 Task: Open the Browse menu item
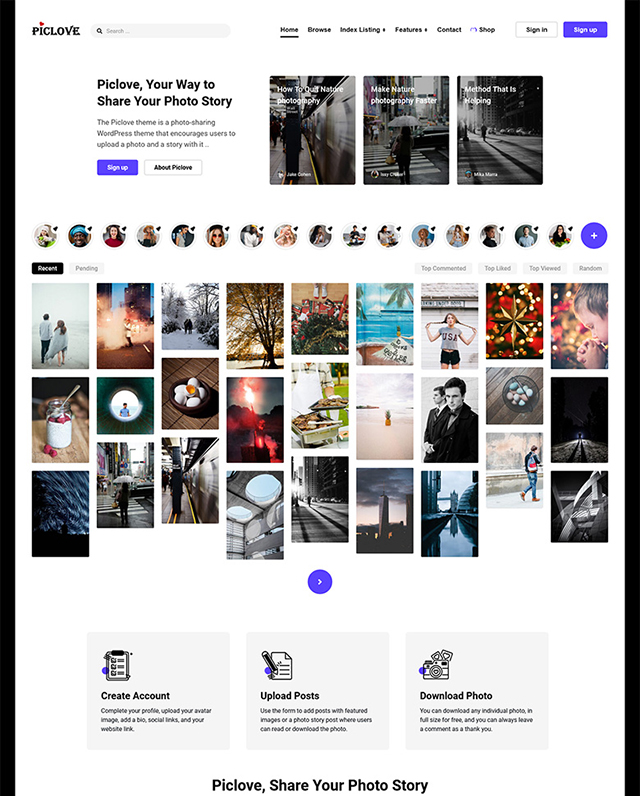click(319, 30)
